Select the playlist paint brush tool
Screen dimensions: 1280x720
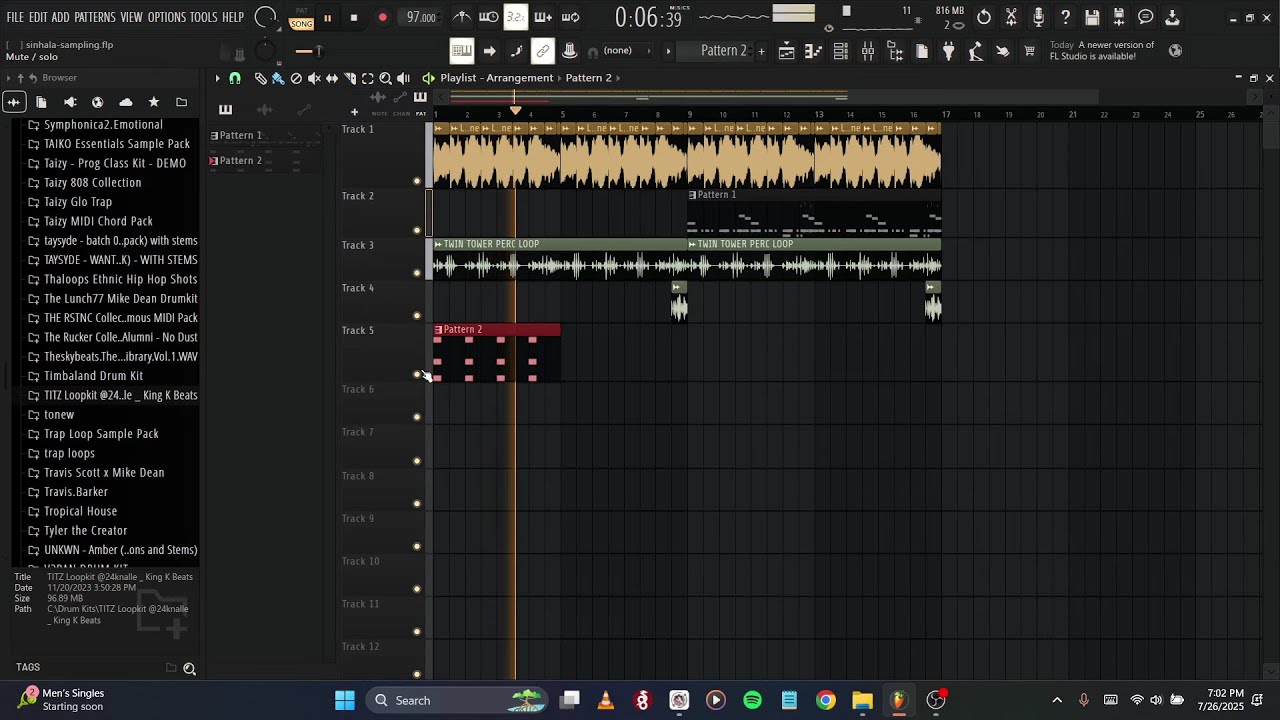tap(278, 78)
